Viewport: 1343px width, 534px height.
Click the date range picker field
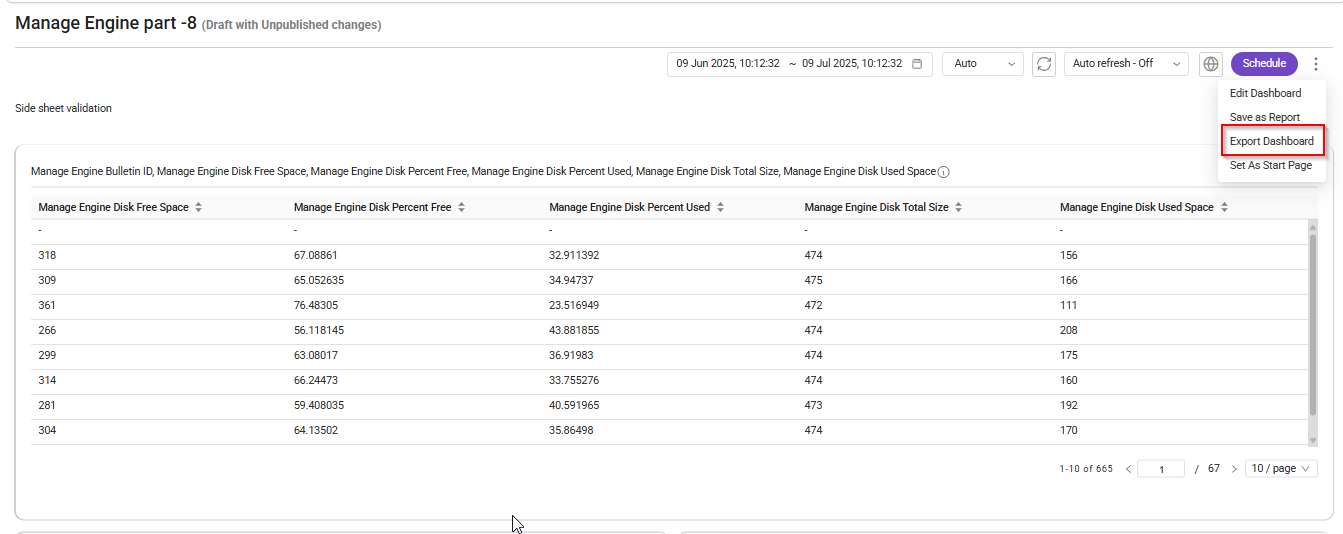pyautogui.click(x=800, y=64)
